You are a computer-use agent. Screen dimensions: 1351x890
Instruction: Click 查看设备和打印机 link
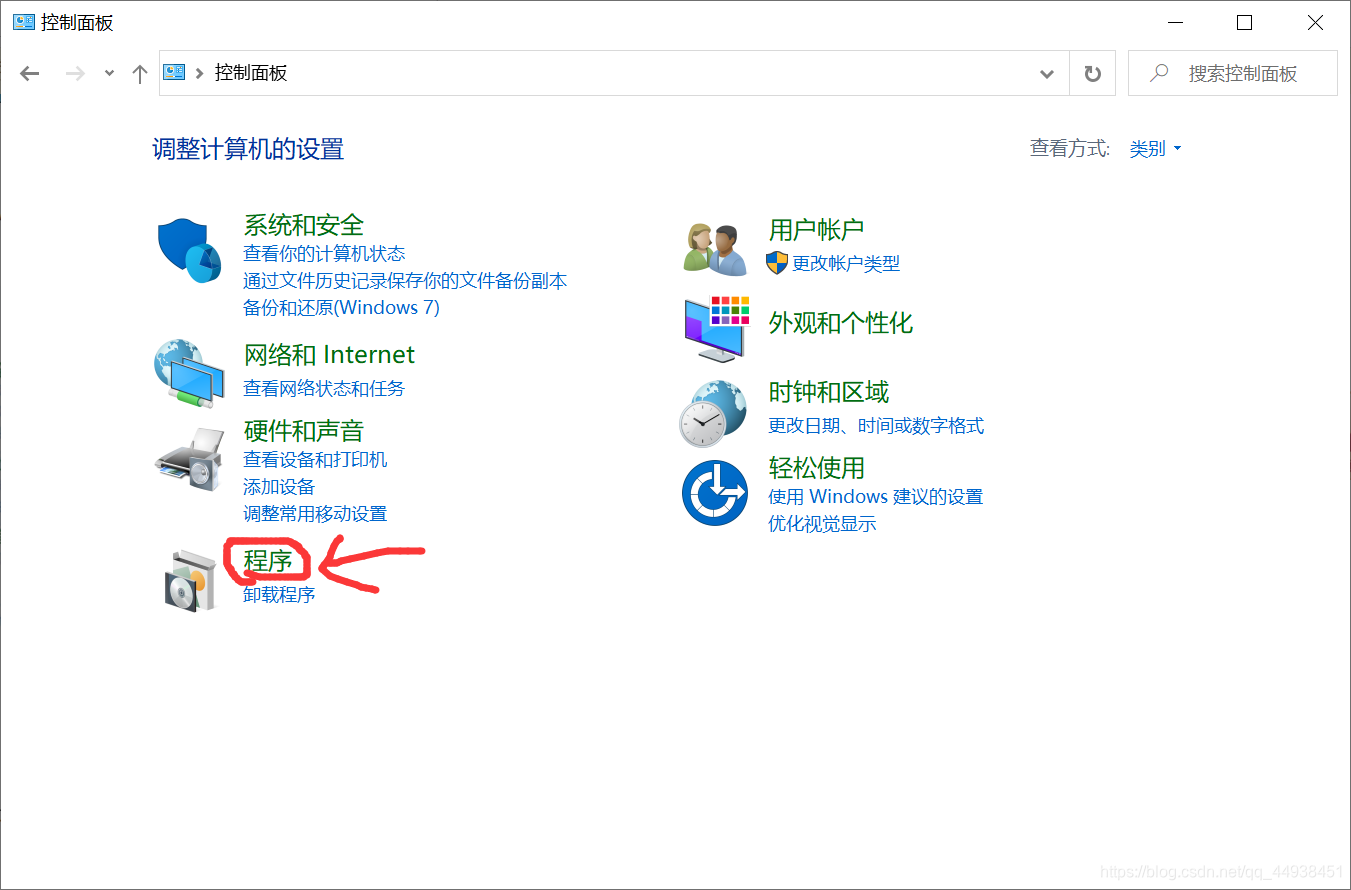(x=315, y=460)
